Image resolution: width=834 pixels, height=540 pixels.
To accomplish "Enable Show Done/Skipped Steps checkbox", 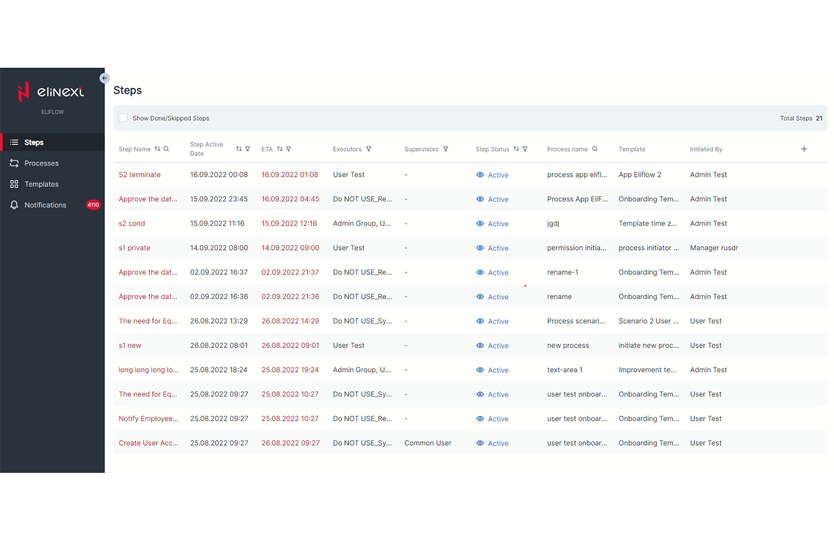I will click(124, 118).
